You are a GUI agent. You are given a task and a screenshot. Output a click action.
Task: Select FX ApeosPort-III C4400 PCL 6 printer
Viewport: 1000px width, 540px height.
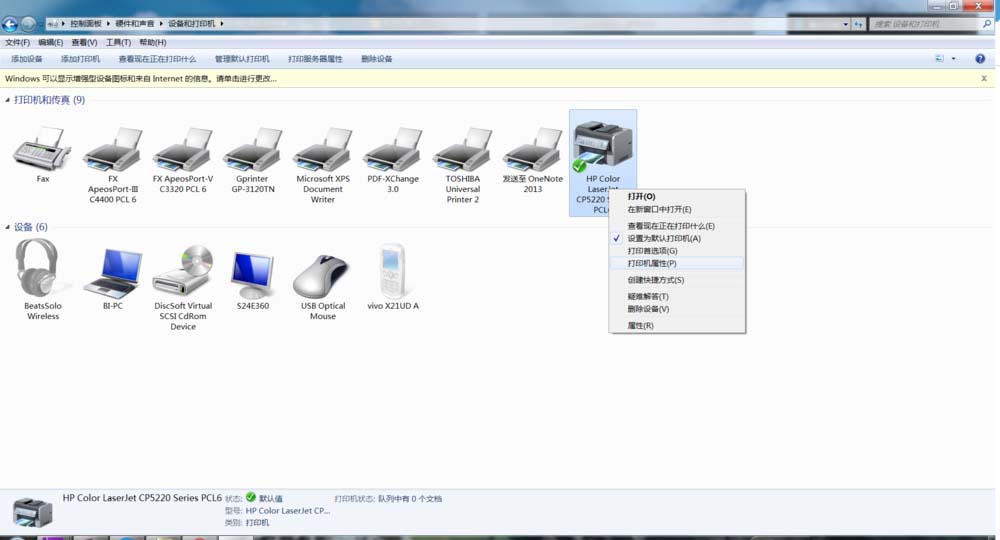(113, 149)
